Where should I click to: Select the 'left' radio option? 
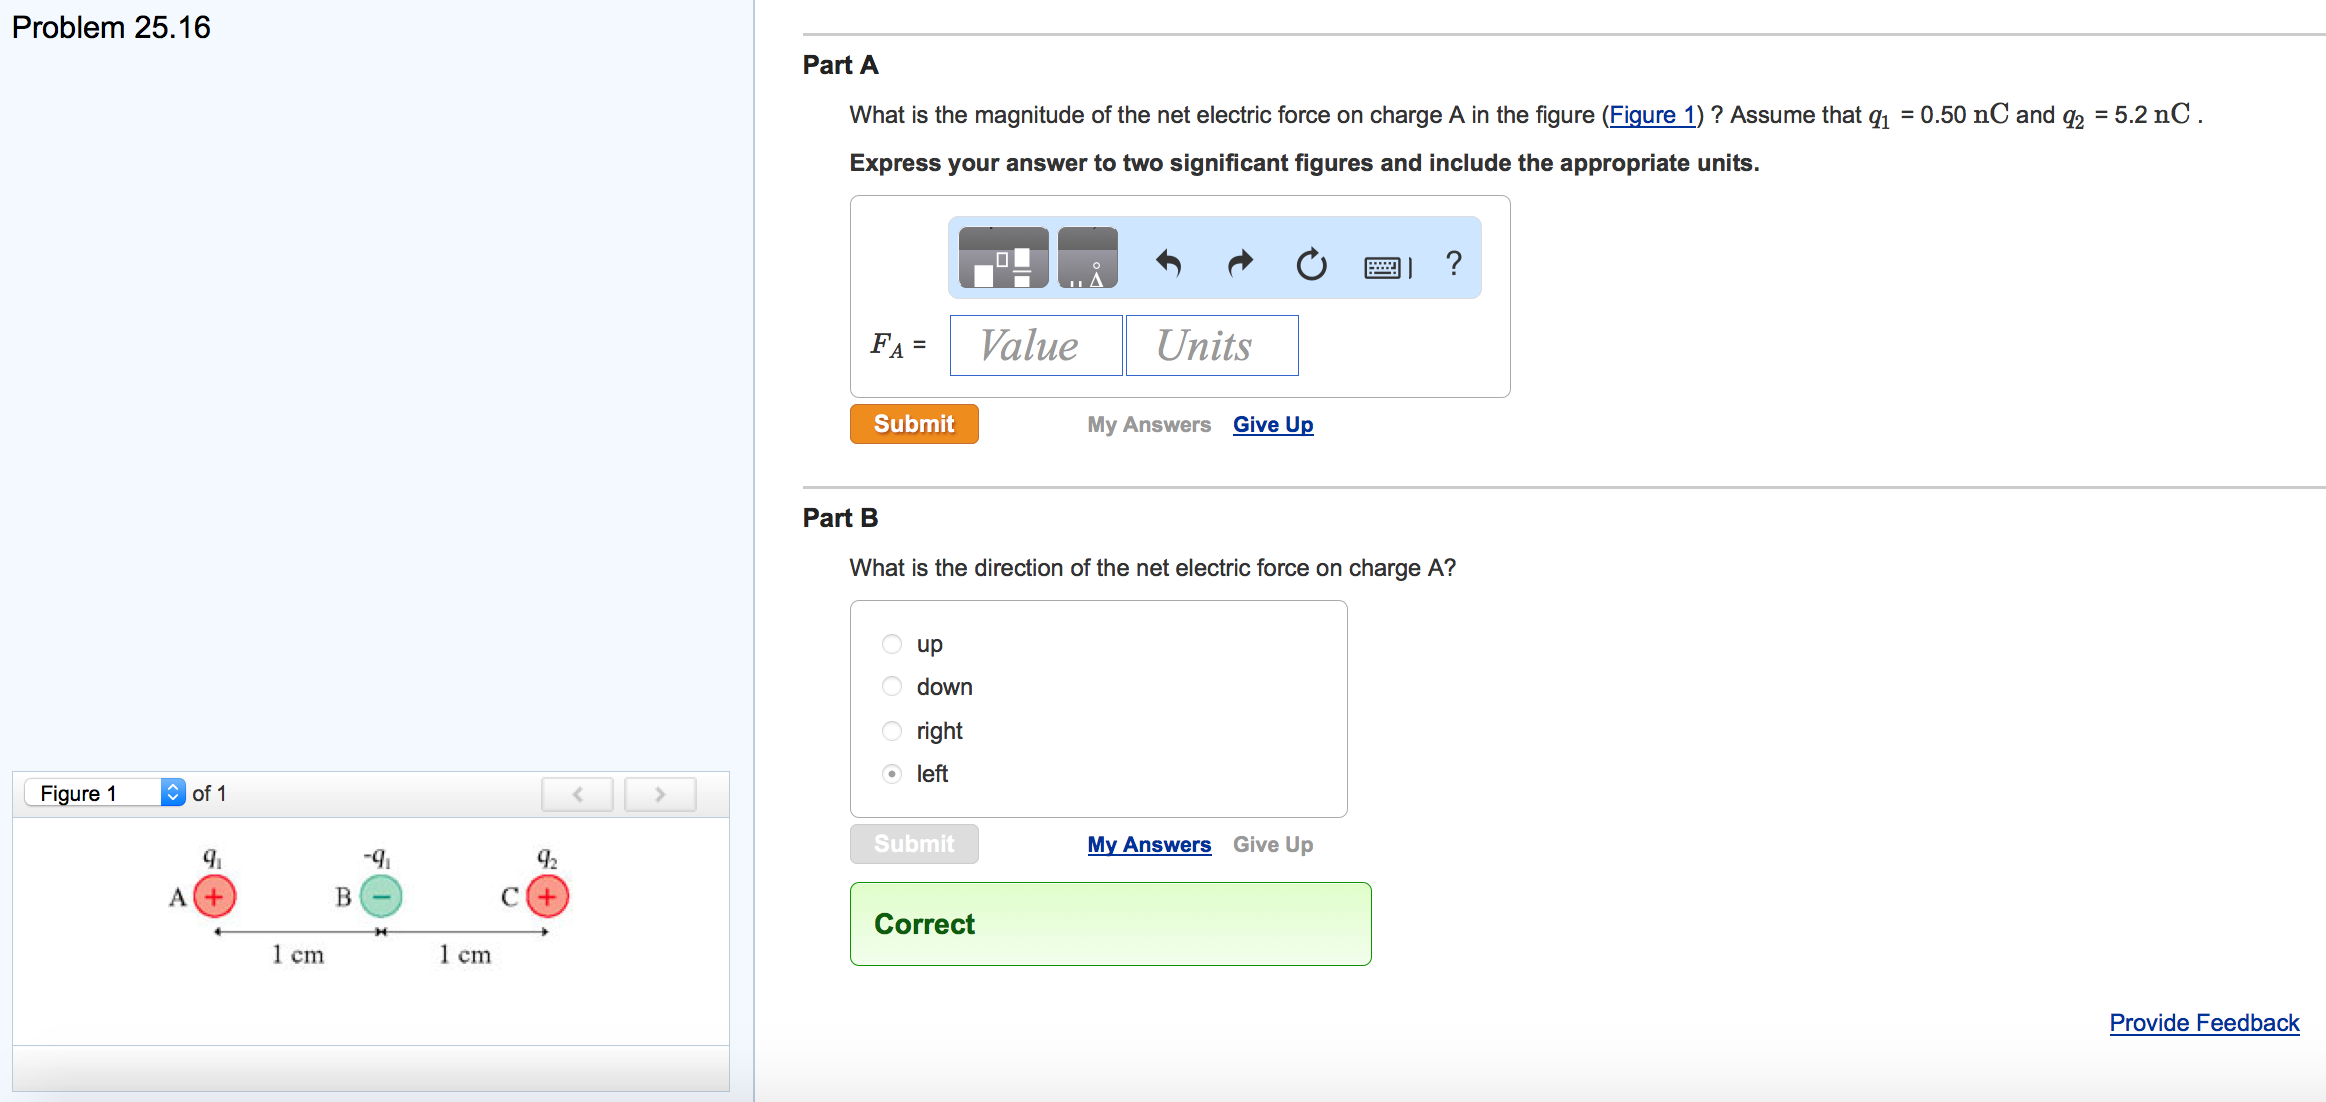pyautogui.click(x=892, y=774)
